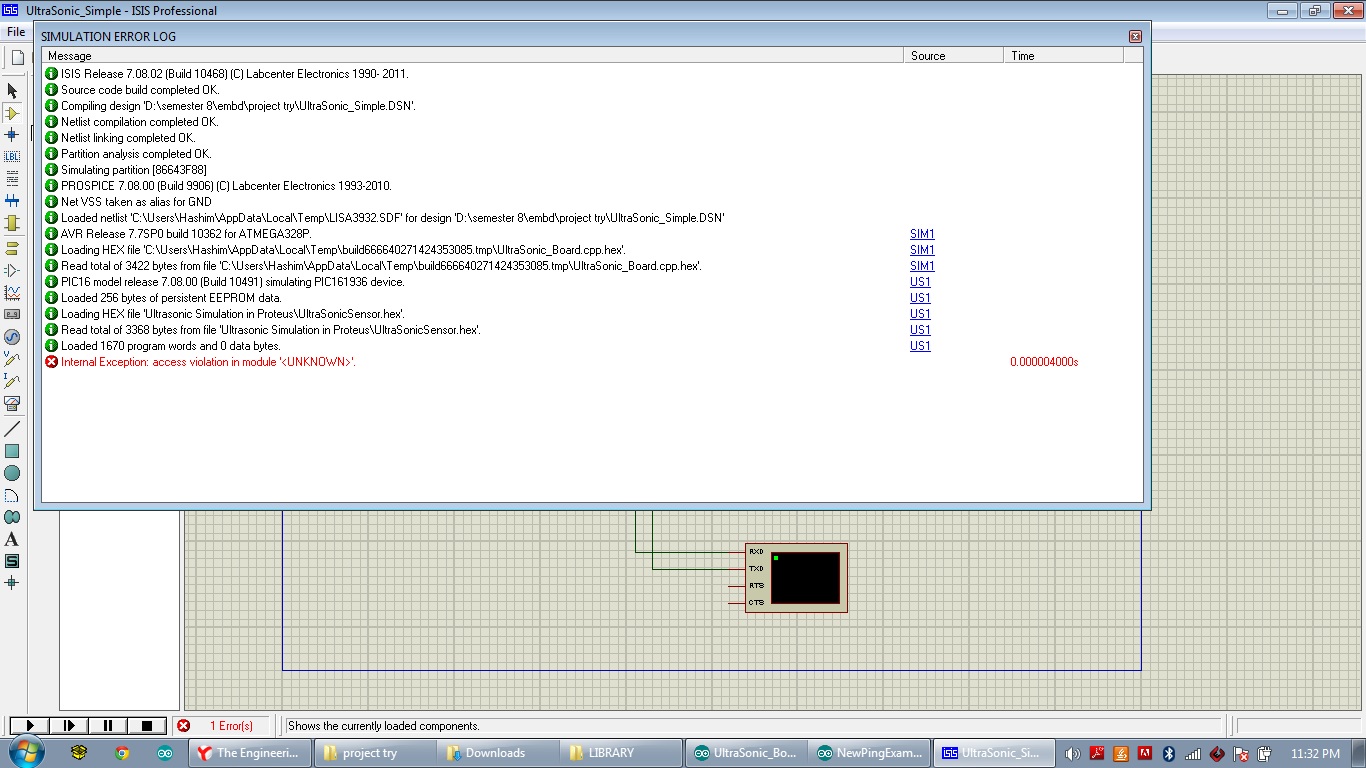The height and width of the screenshot is (768, 1366).
Task: Step the simulation forward
Action: (x=67, y=725)
